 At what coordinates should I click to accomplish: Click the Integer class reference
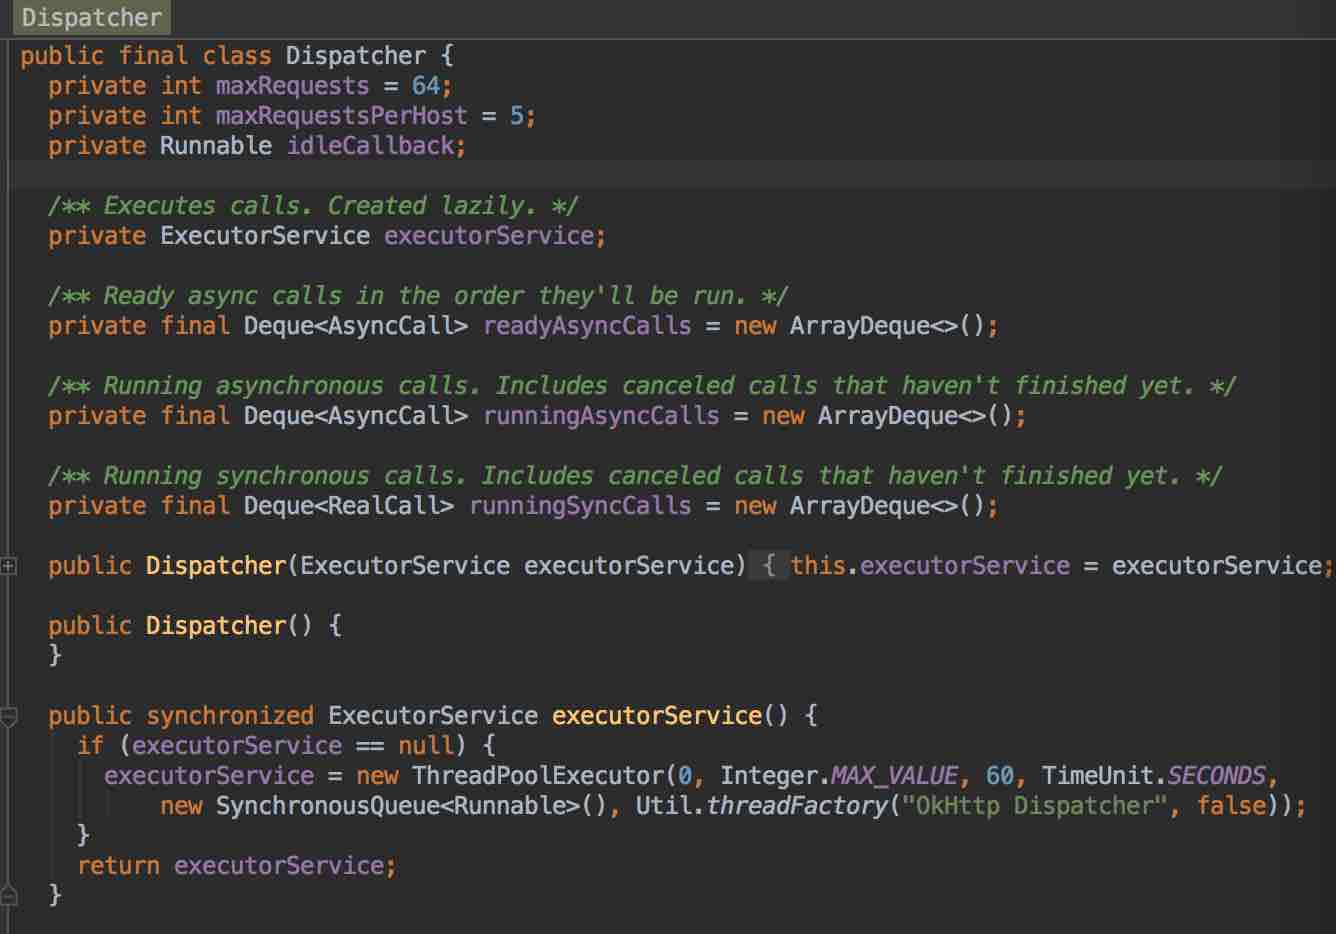(769, 776)
